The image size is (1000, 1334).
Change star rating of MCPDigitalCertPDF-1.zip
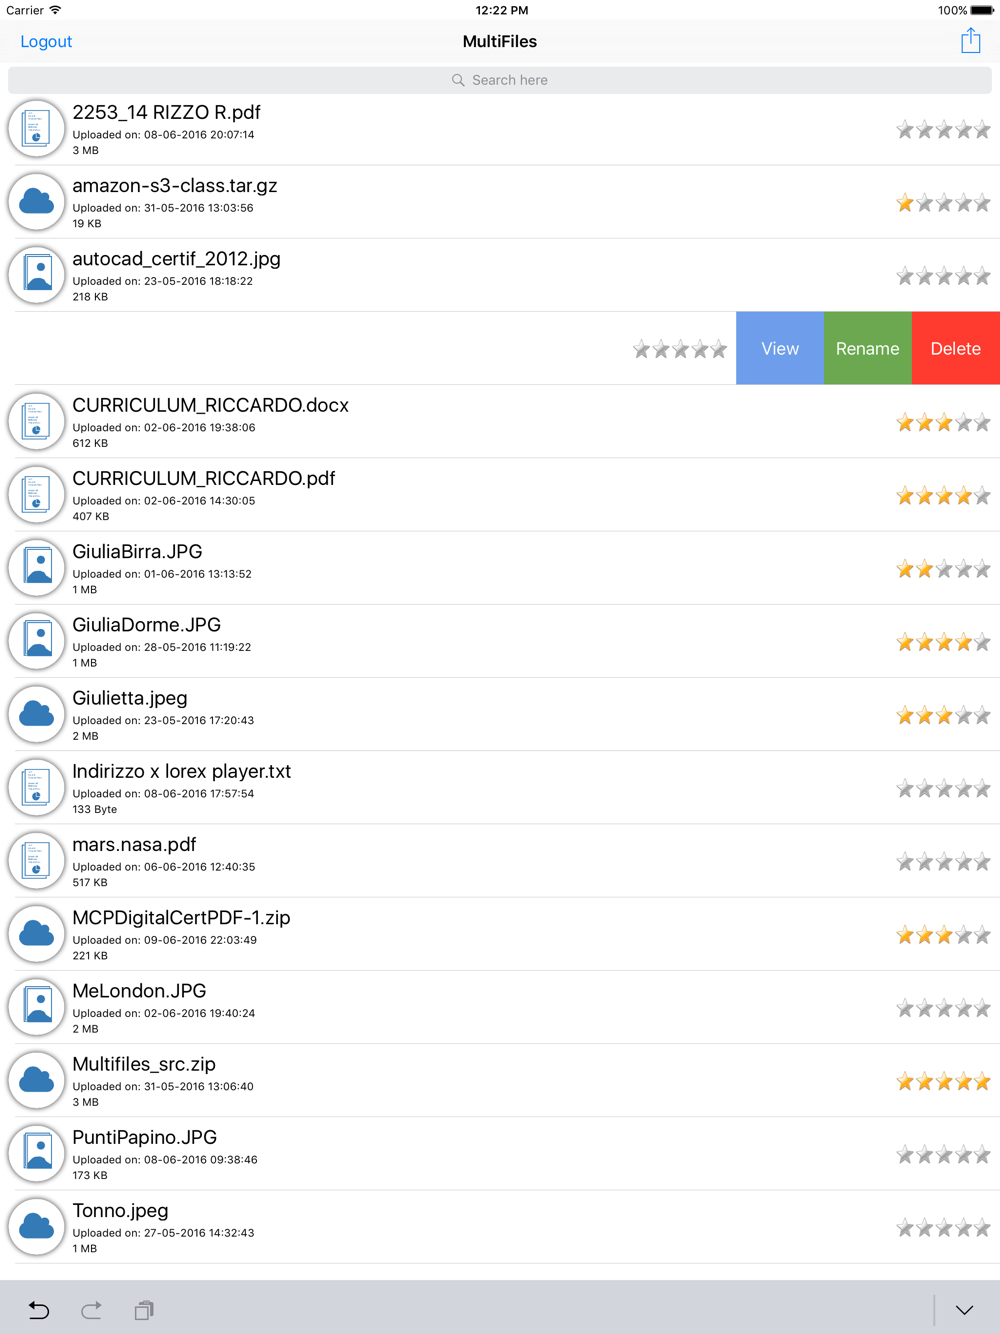coord(943,935)
